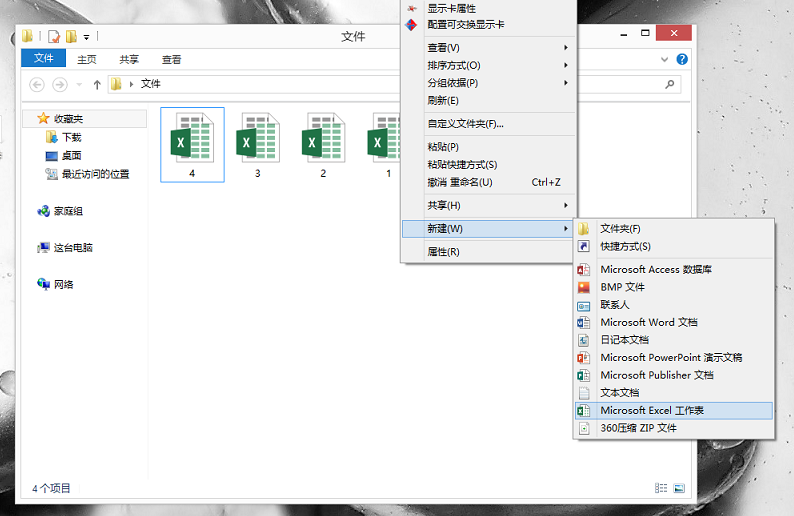Open recent locations dropdown arrow

(x=79, y=85)
